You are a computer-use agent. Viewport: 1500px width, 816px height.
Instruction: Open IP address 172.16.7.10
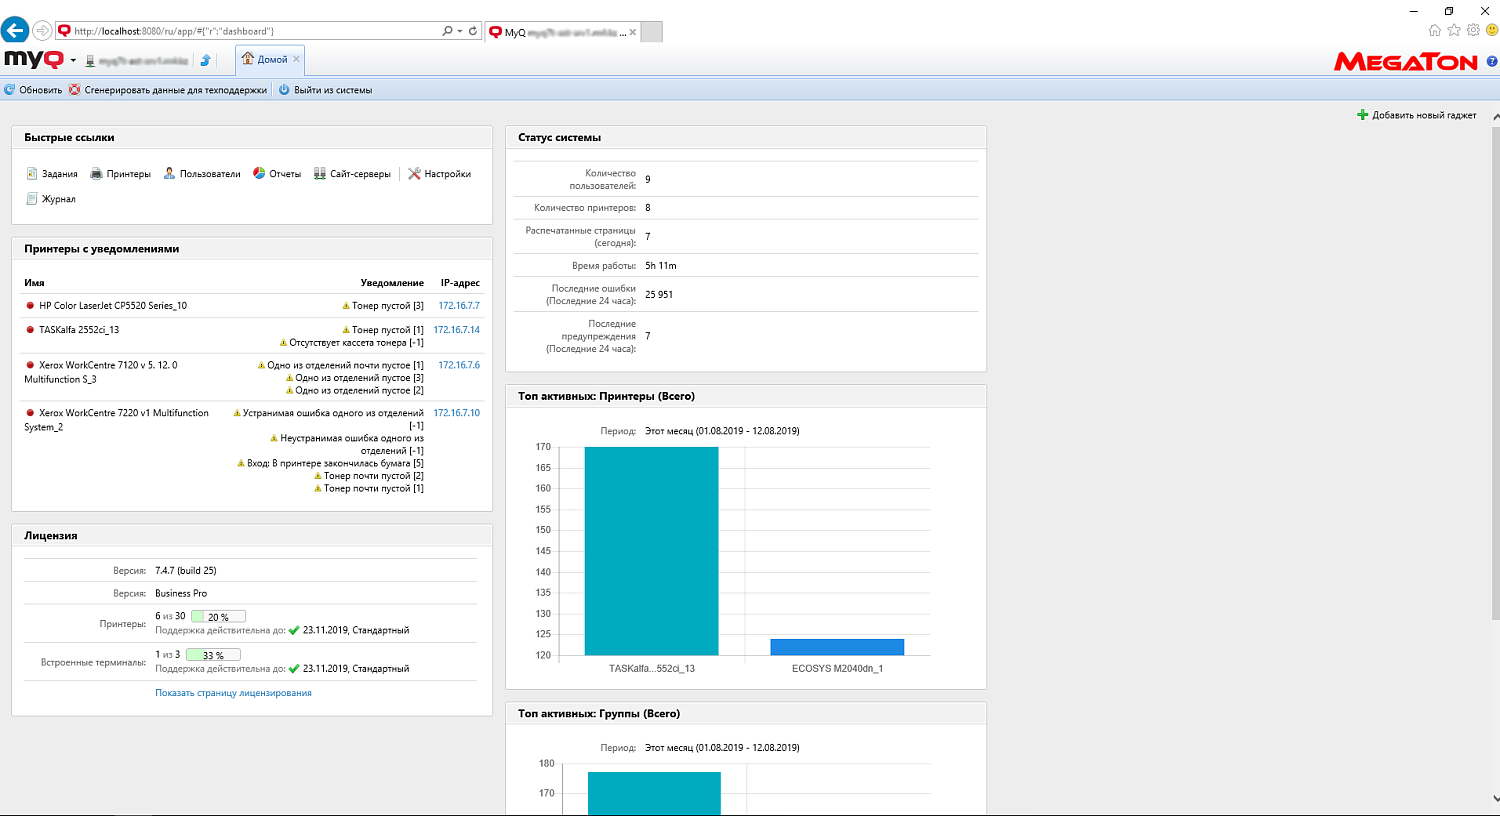click(x=457, y=413)
